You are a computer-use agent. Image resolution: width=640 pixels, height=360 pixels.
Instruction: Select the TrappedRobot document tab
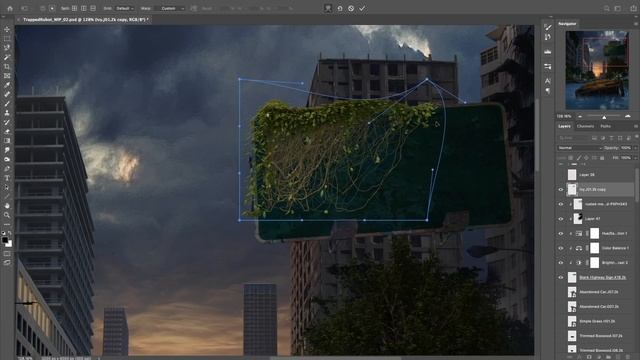click(x=85, y=19)
